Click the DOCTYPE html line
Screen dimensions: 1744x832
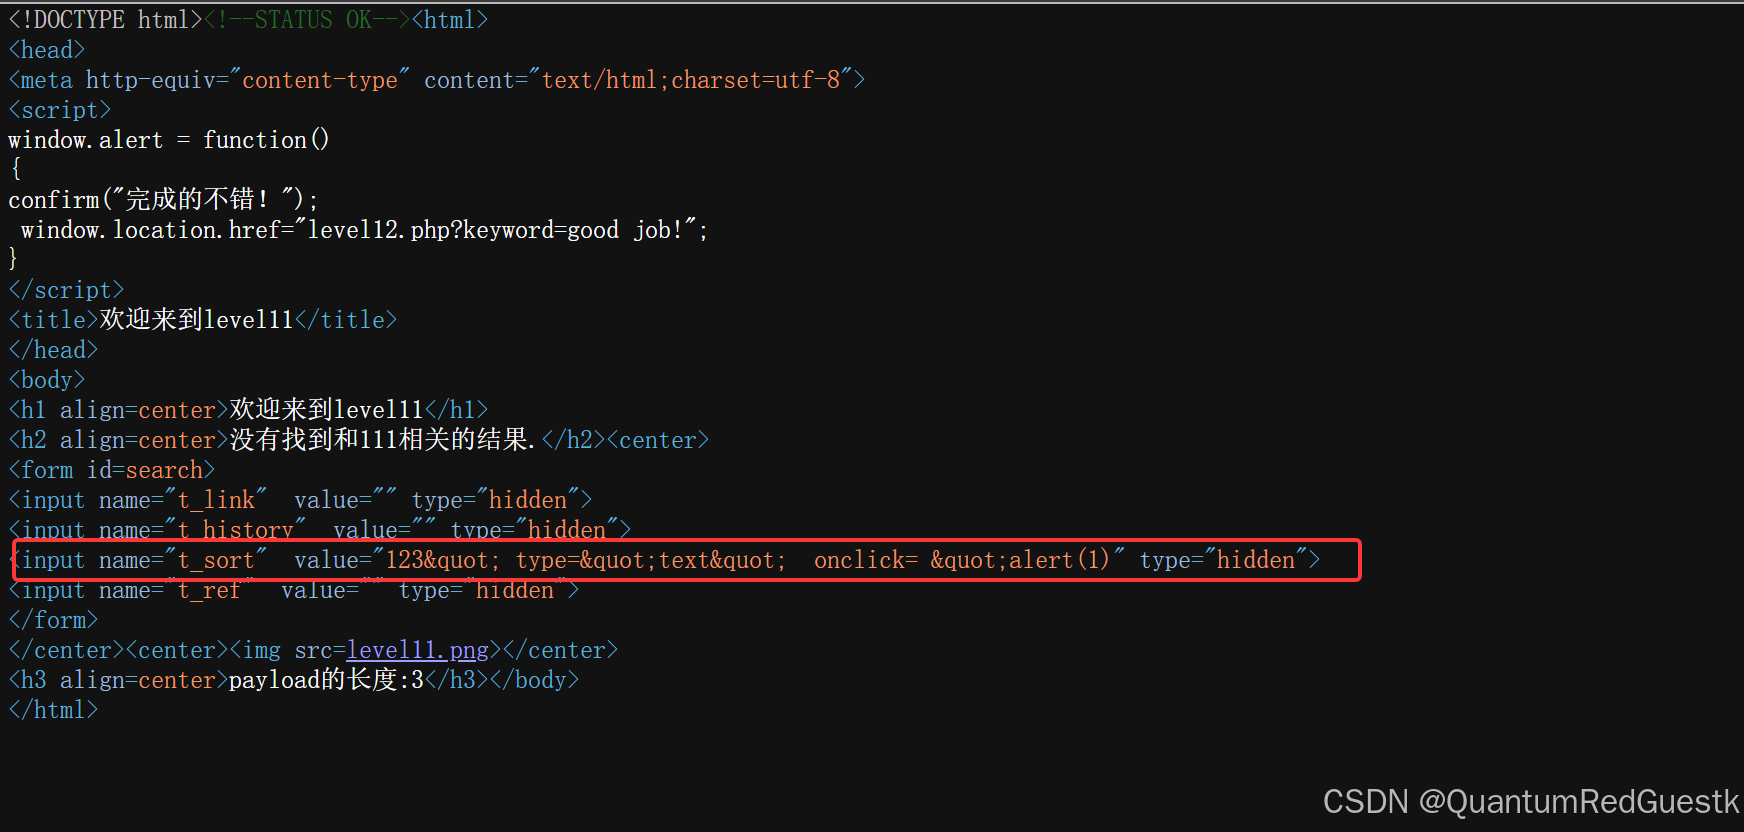click(x=248, y=20)
